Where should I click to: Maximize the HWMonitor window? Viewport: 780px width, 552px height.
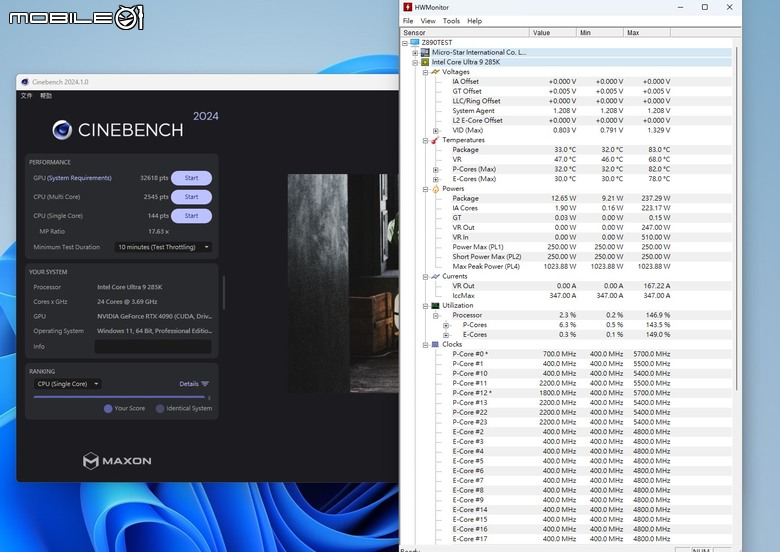(x=705, y=7)
